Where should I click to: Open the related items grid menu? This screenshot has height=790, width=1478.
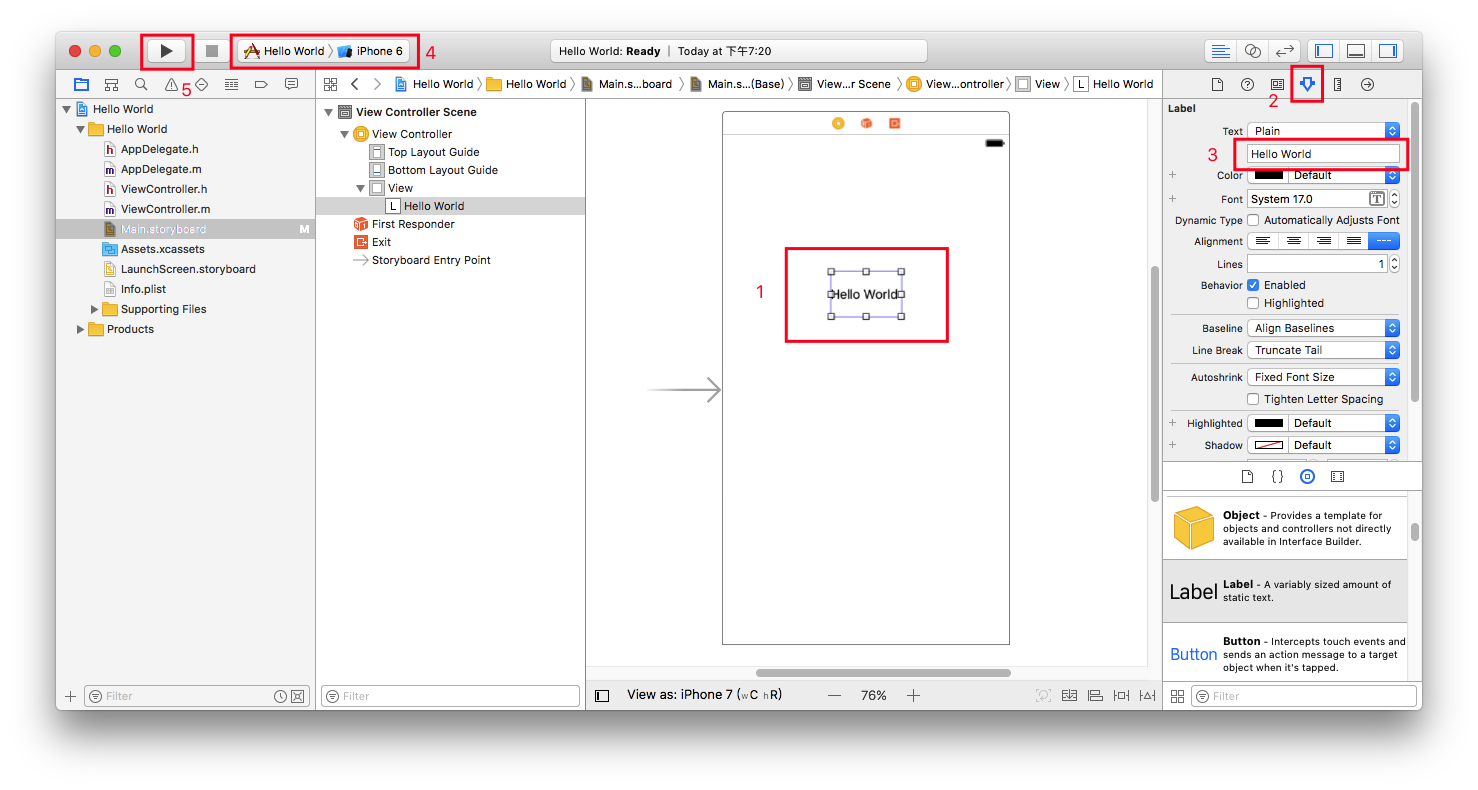[x=331, y=84]
